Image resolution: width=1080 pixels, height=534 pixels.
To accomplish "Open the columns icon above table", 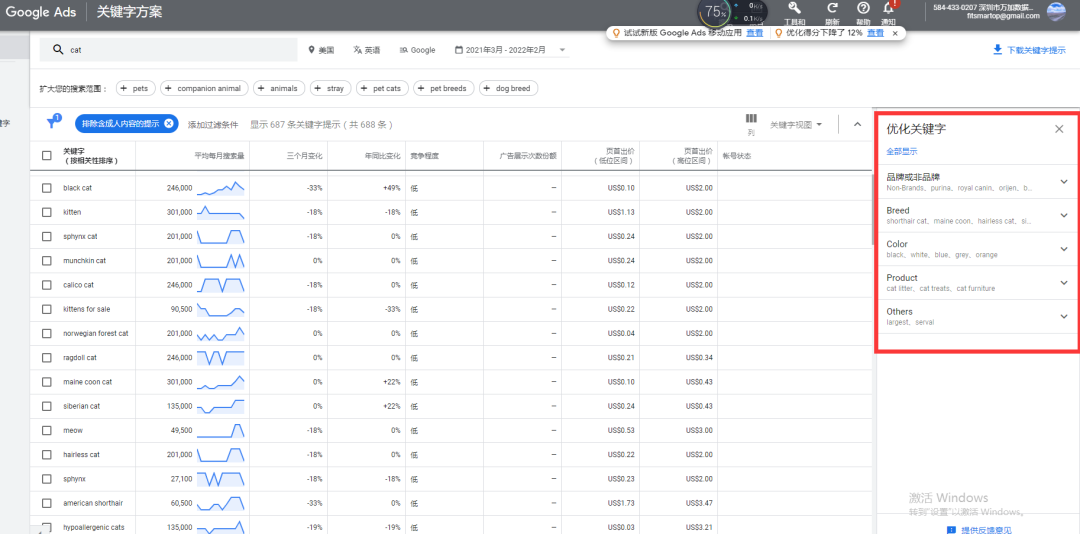I will coord(751,119).
